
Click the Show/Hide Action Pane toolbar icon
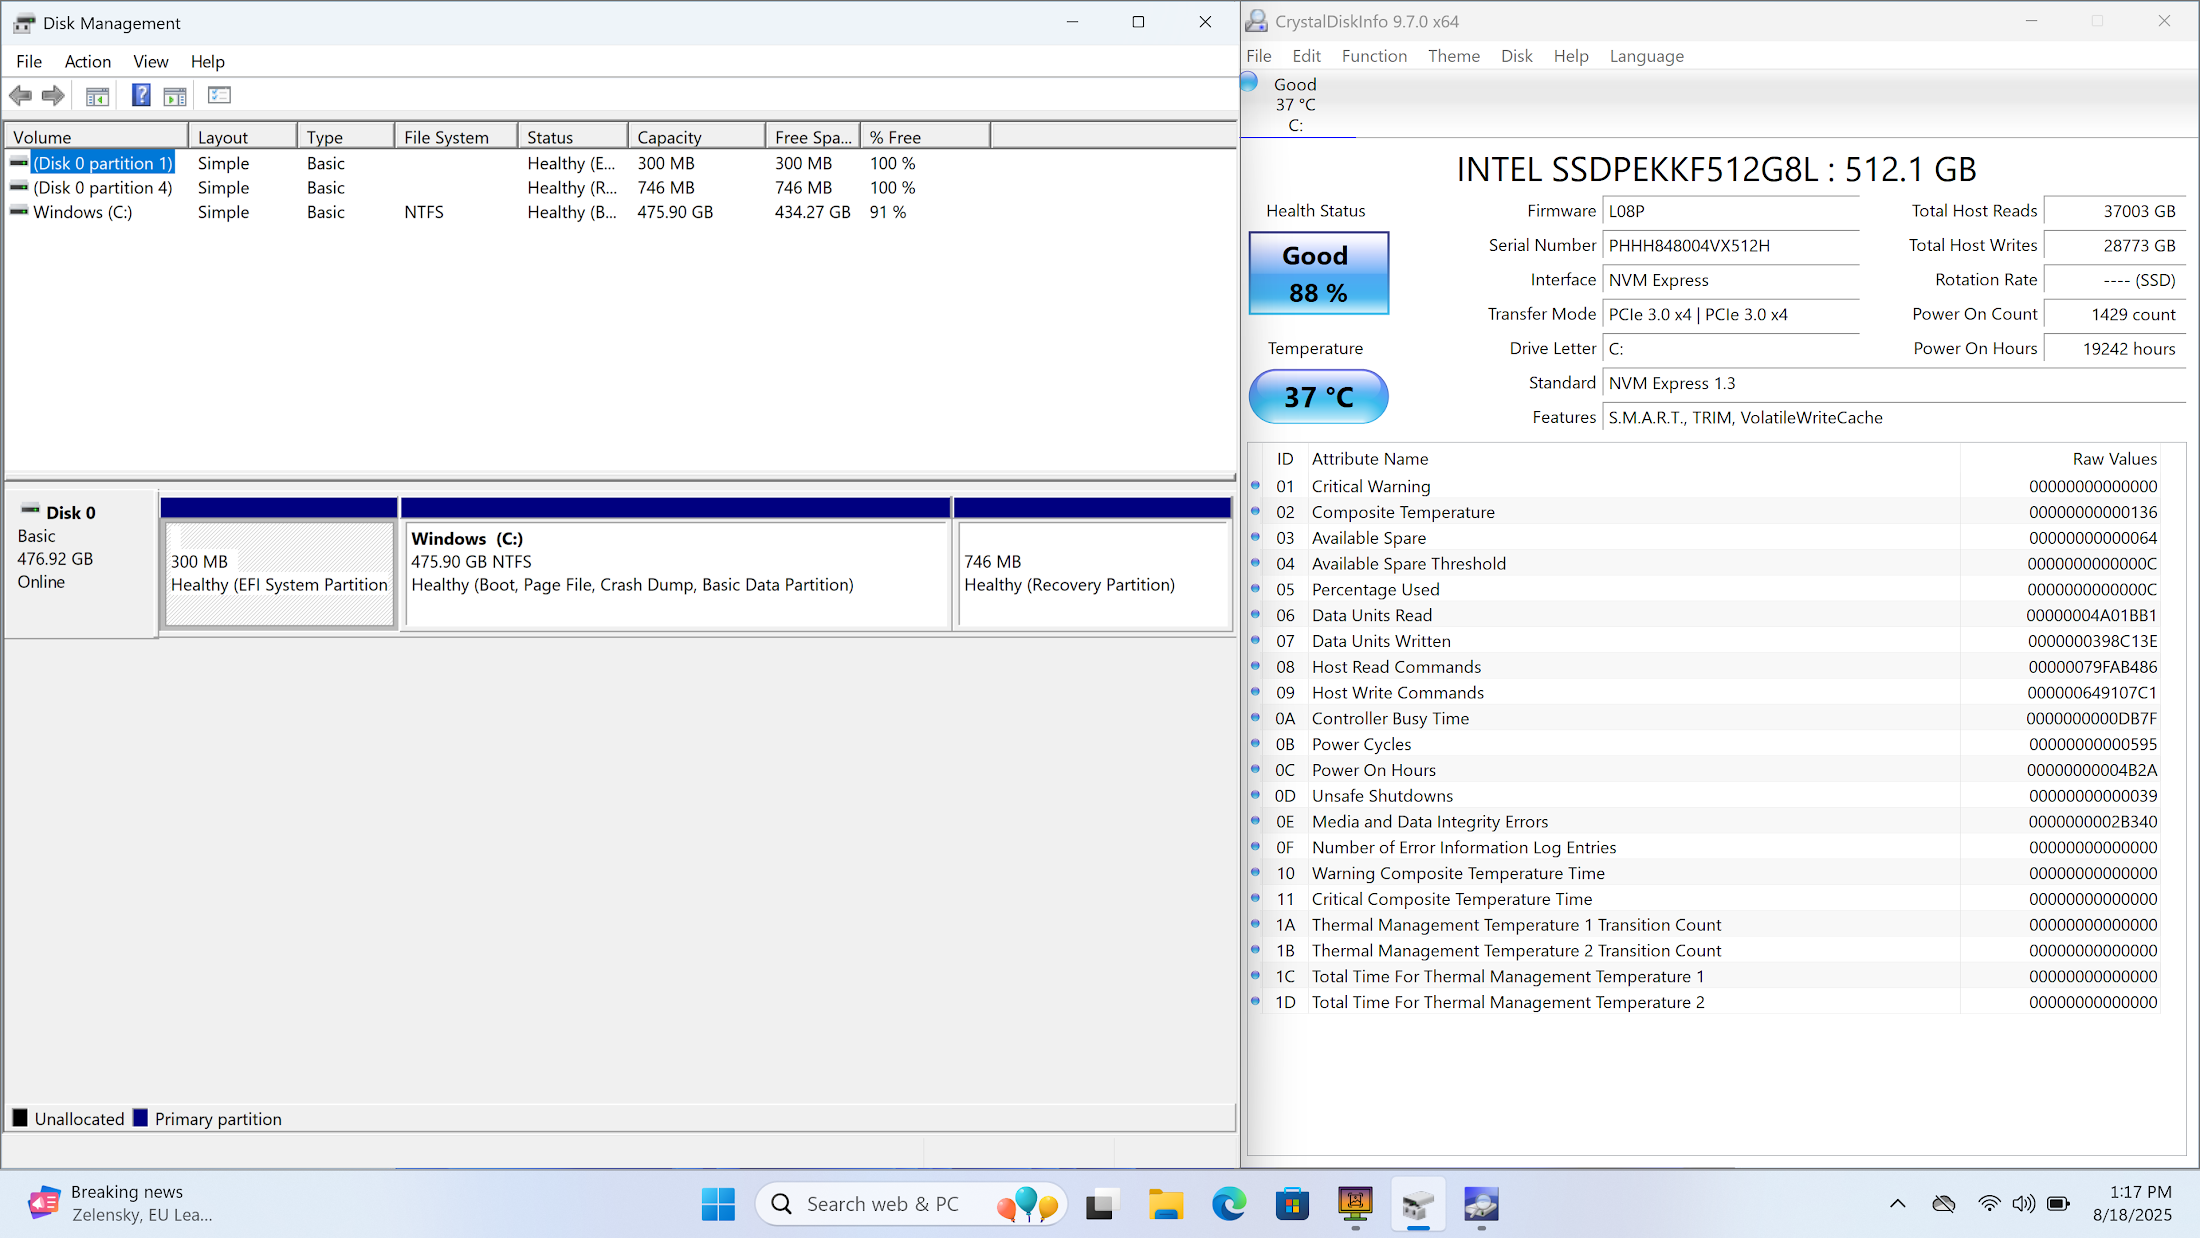(x=175, y=96)
